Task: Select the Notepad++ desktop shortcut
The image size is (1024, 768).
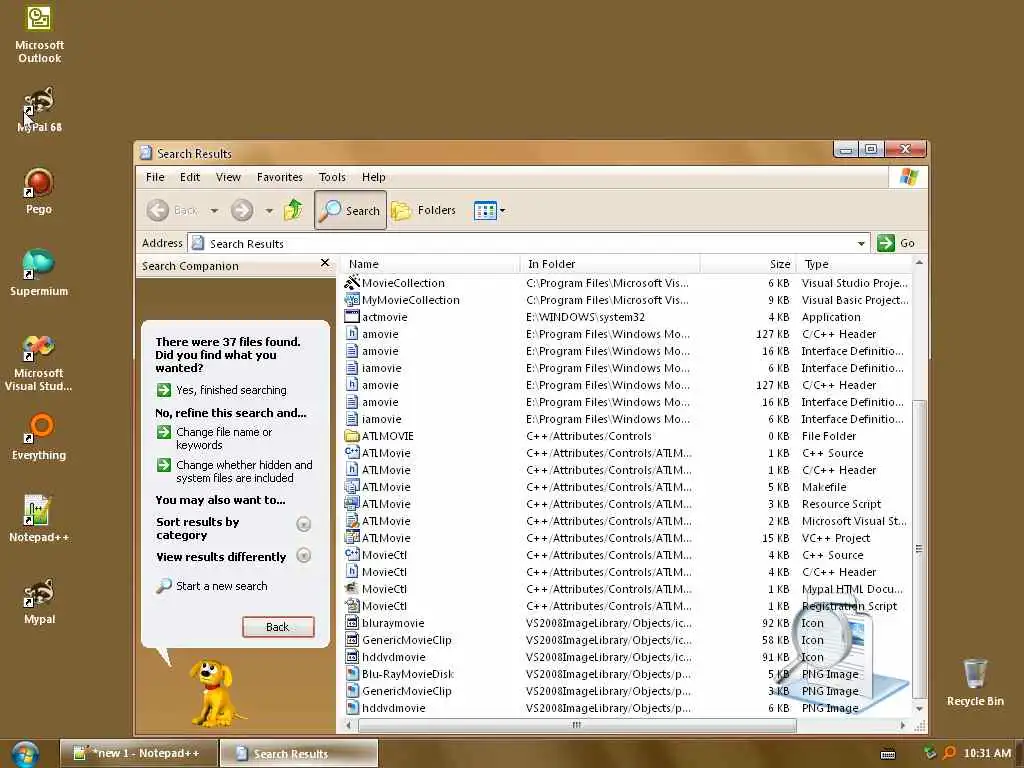Action: (x=39, y=519)
